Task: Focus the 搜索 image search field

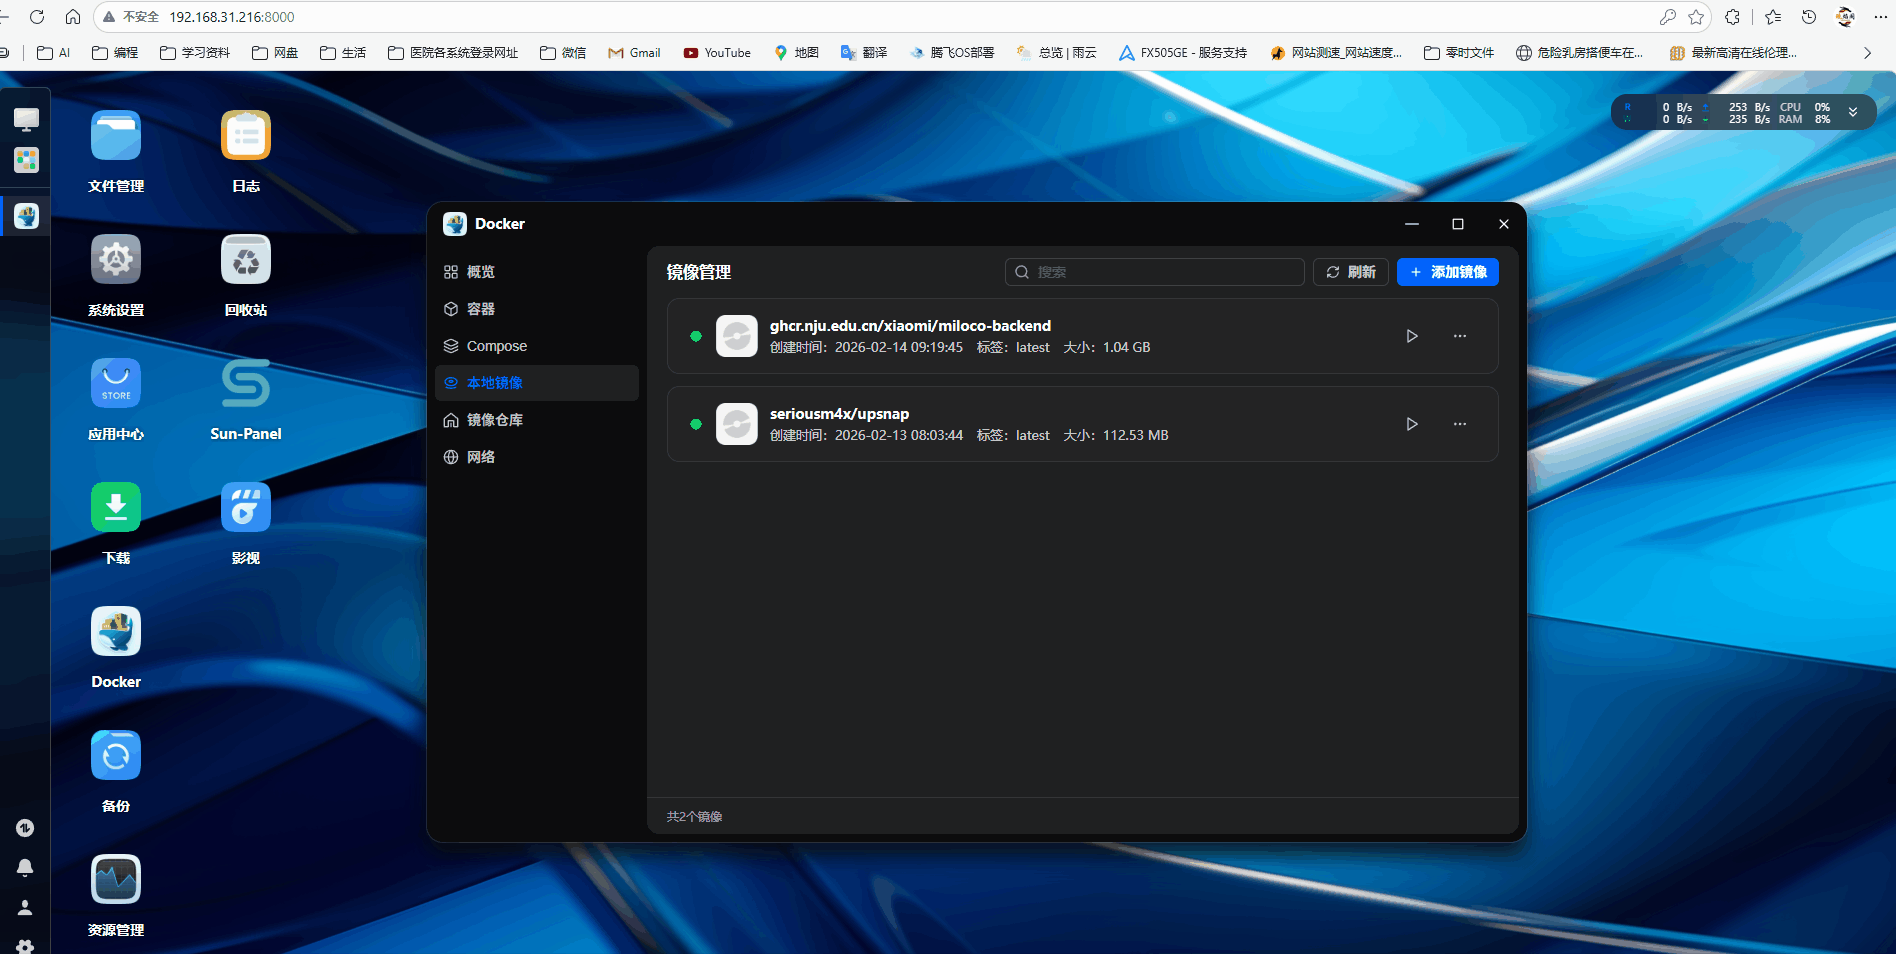Action: coord(1155,272)
